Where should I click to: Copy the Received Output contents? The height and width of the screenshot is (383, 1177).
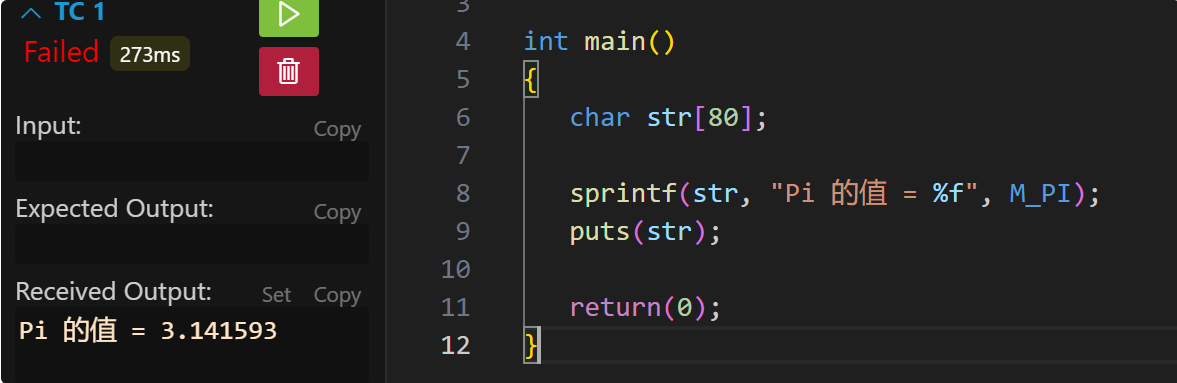pos(337,295)
